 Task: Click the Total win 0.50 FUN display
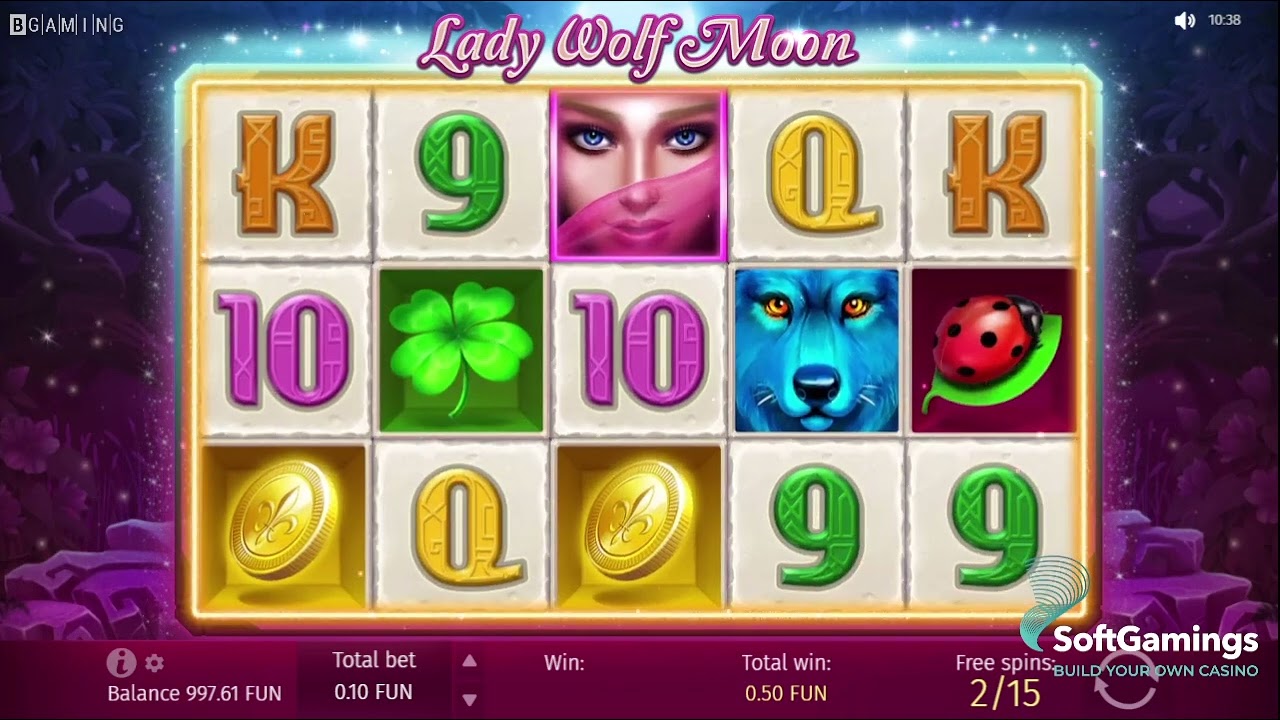point(786,677)
